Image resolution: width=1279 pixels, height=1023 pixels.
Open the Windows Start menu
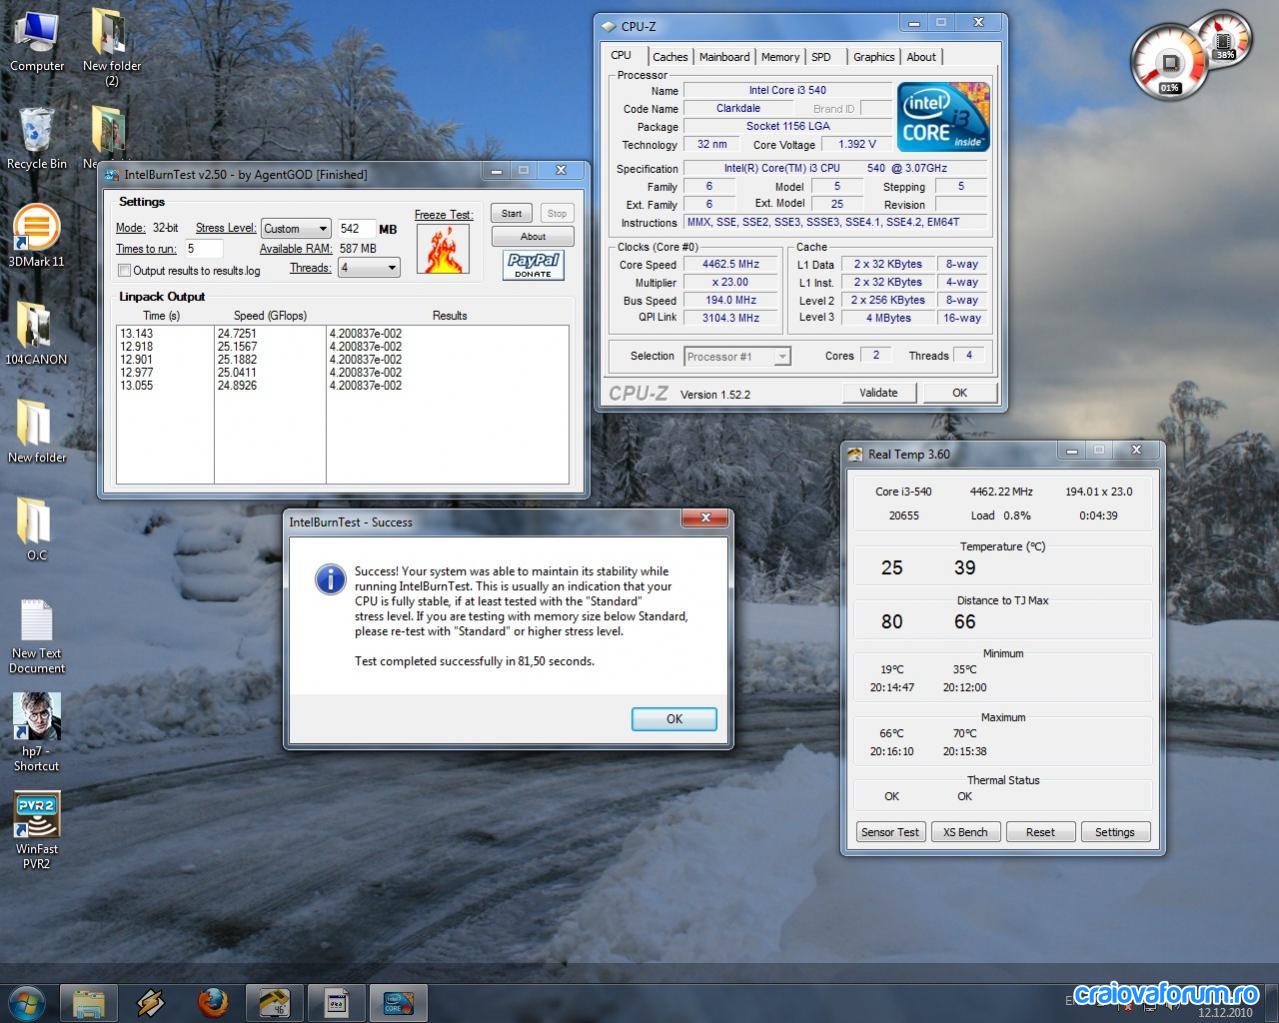point(27,1001)
